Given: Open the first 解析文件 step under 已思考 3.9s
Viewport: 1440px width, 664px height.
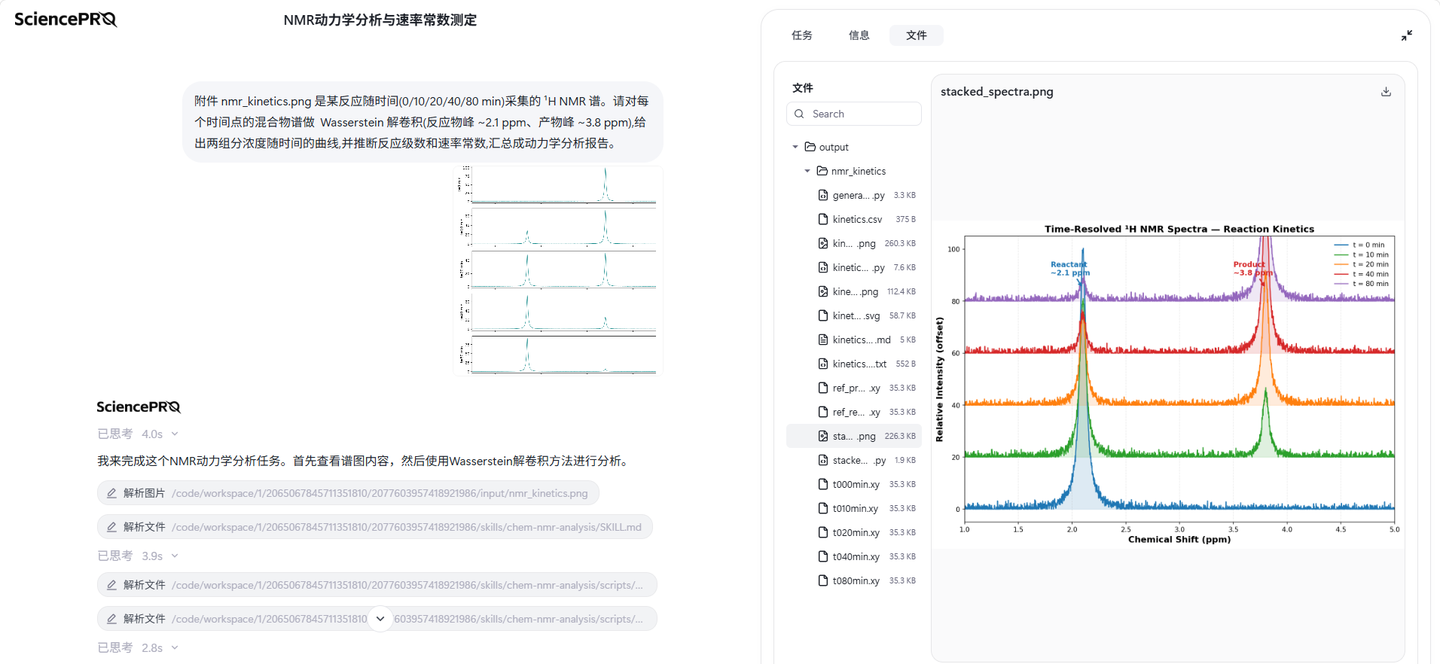Looking at the screenshot, I should point(377,585).
